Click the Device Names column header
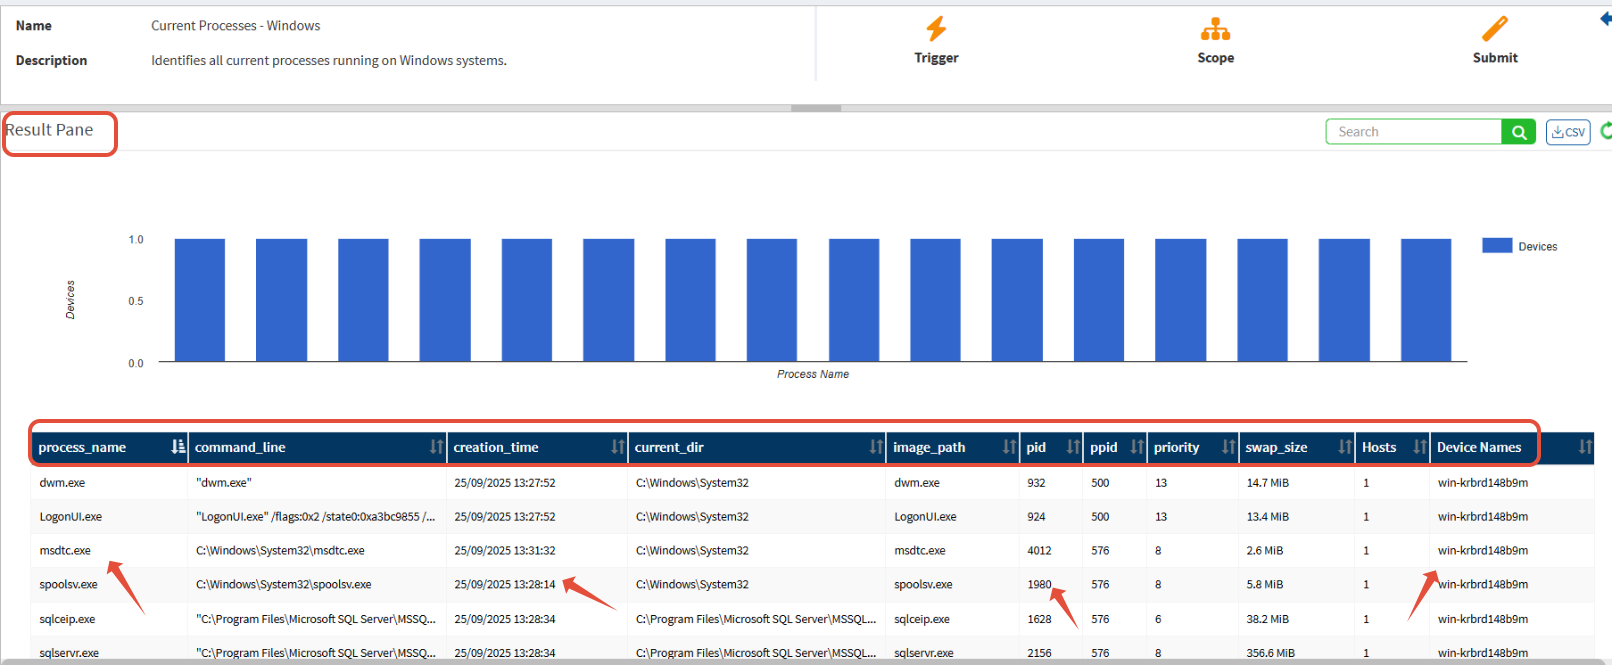Image resolution: width=1612 pixels, height=665 pixels. tap(1478, 447)
